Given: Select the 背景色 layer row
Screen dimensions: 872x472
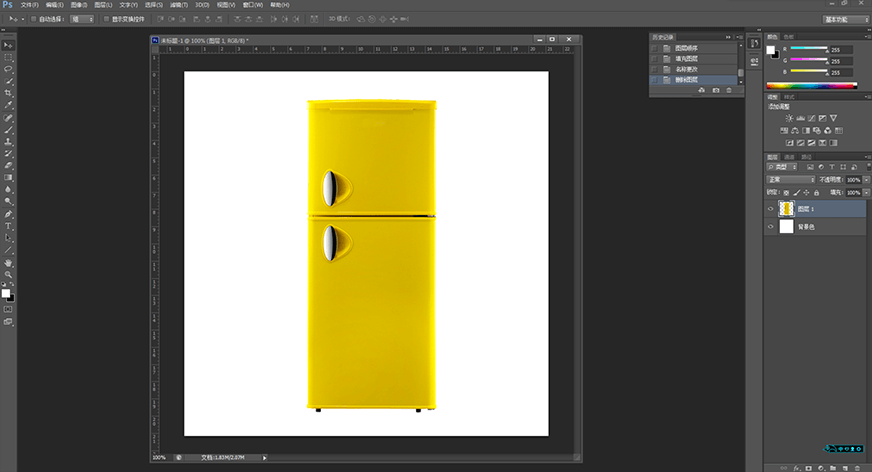Looking at the screenshot, I should point(816,227).
